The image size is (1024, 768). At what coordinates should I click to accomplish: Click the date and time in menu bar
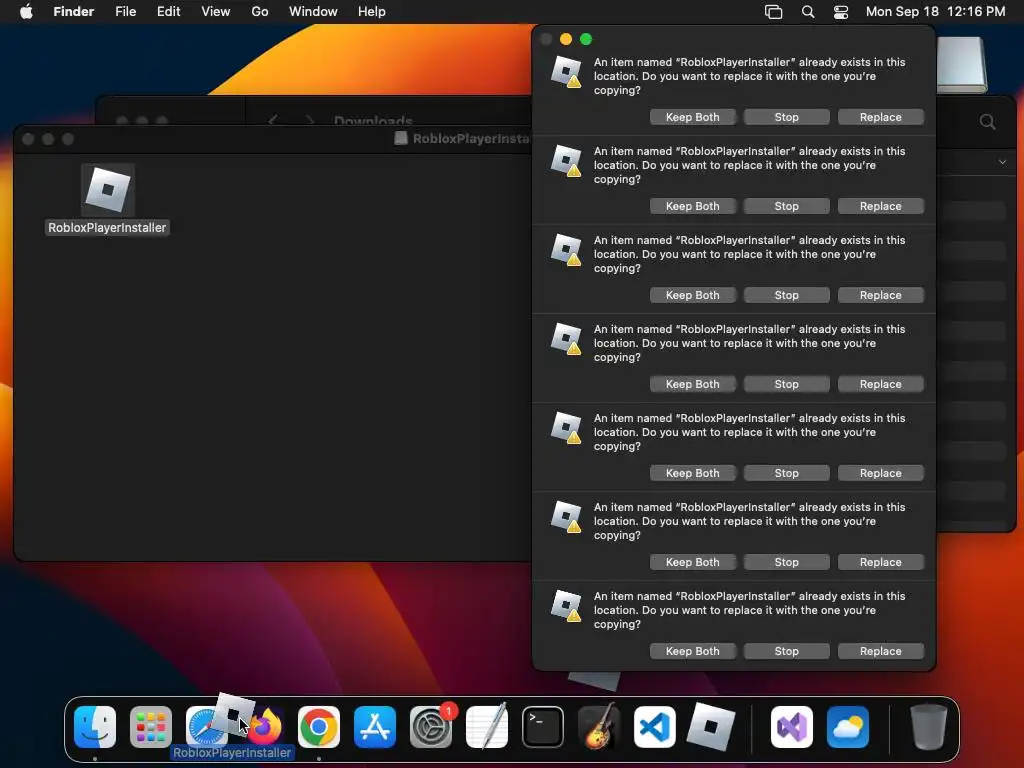(x=935, y=12)
